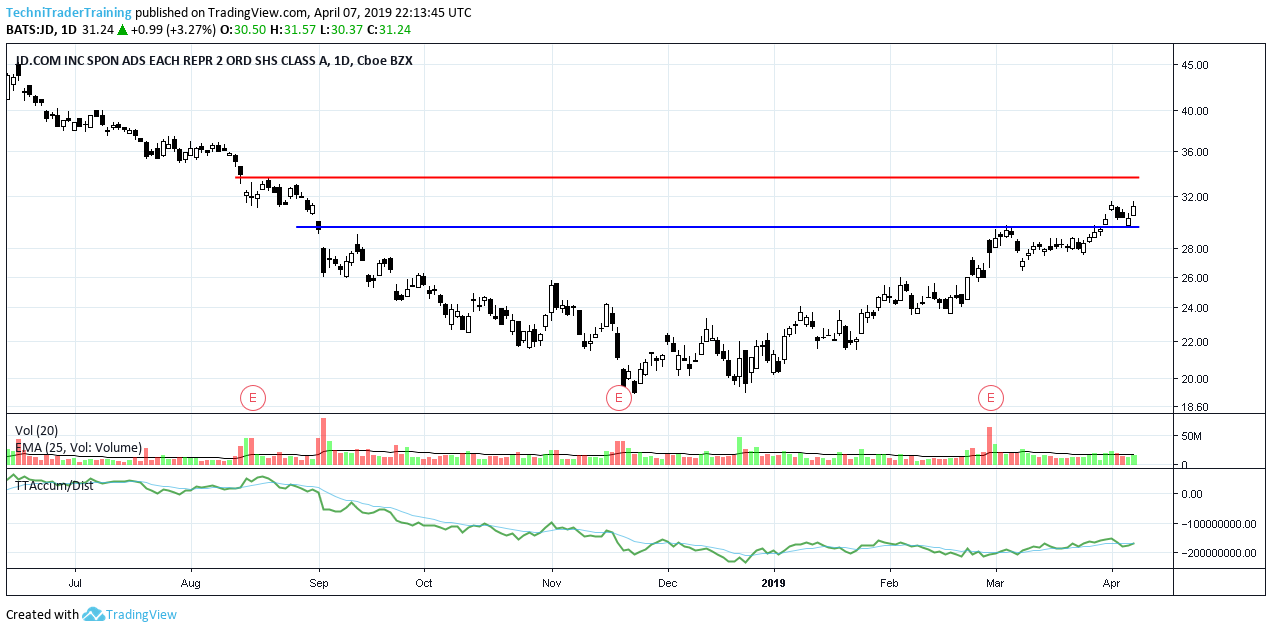Click the JD.COM INC SPON ADS chart title
This screenshot has height=632, width=1272.
214,61
